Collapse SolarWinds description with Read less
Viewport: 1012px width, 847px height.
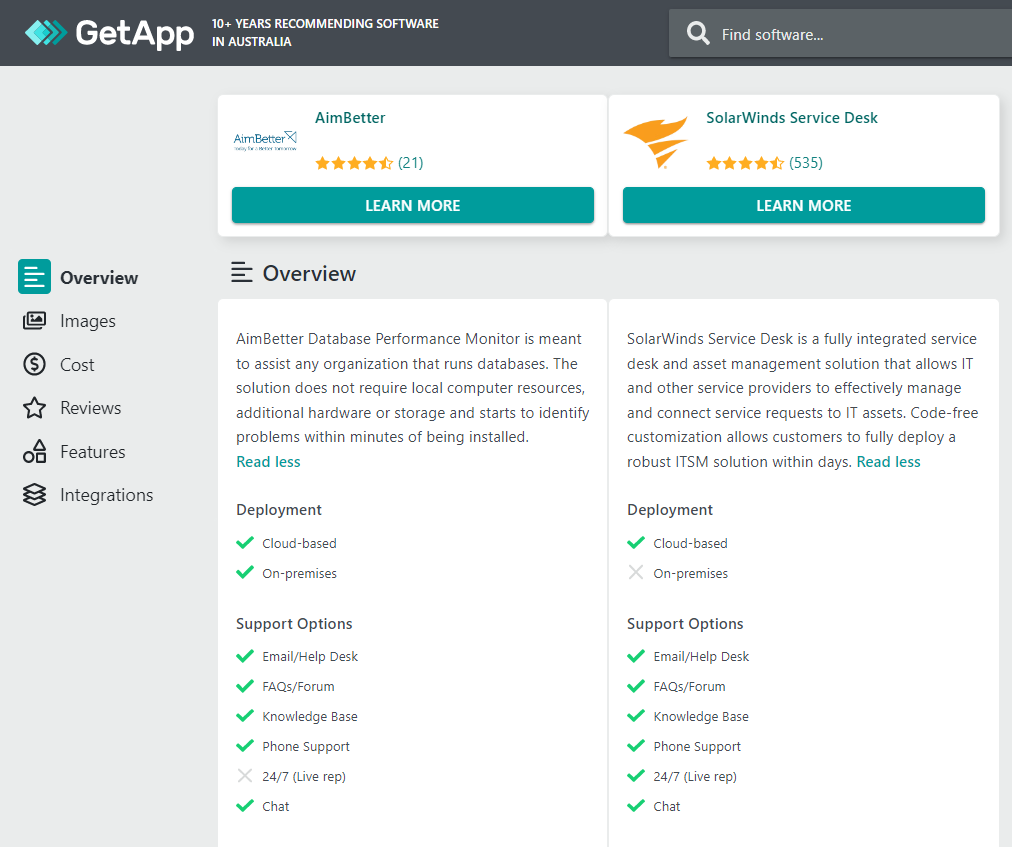click(x=889, y=462)
